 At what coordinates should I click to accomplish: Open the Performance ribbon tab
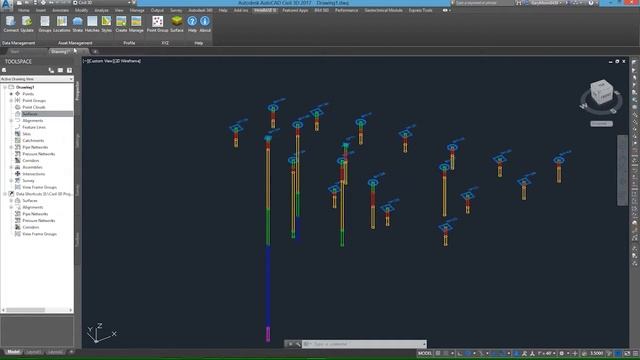click(x=346, y=10)
